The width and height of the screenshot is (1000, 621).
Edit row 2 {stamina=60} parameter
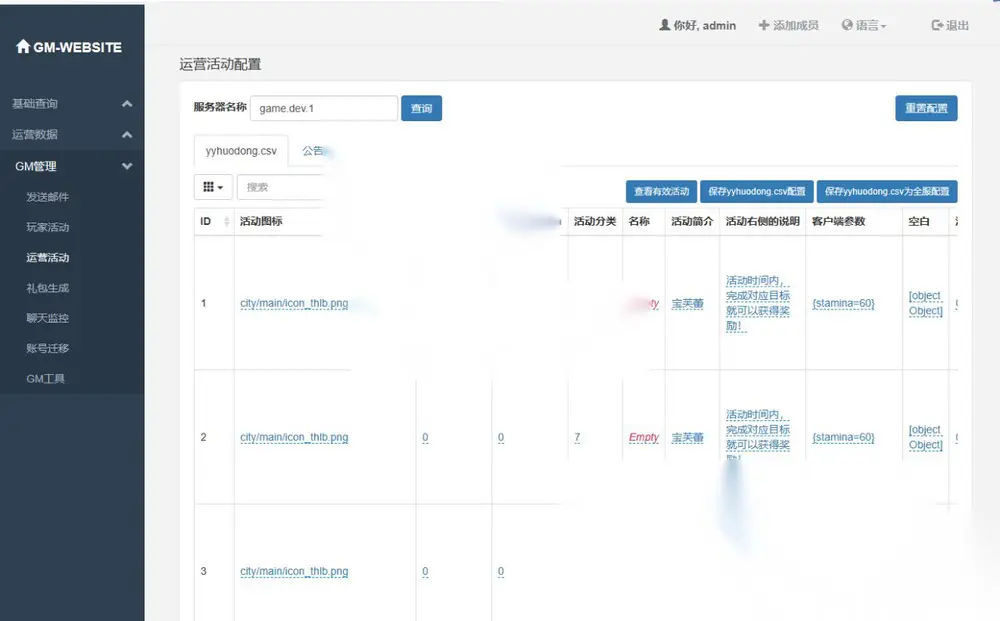[x=843, y=437]
